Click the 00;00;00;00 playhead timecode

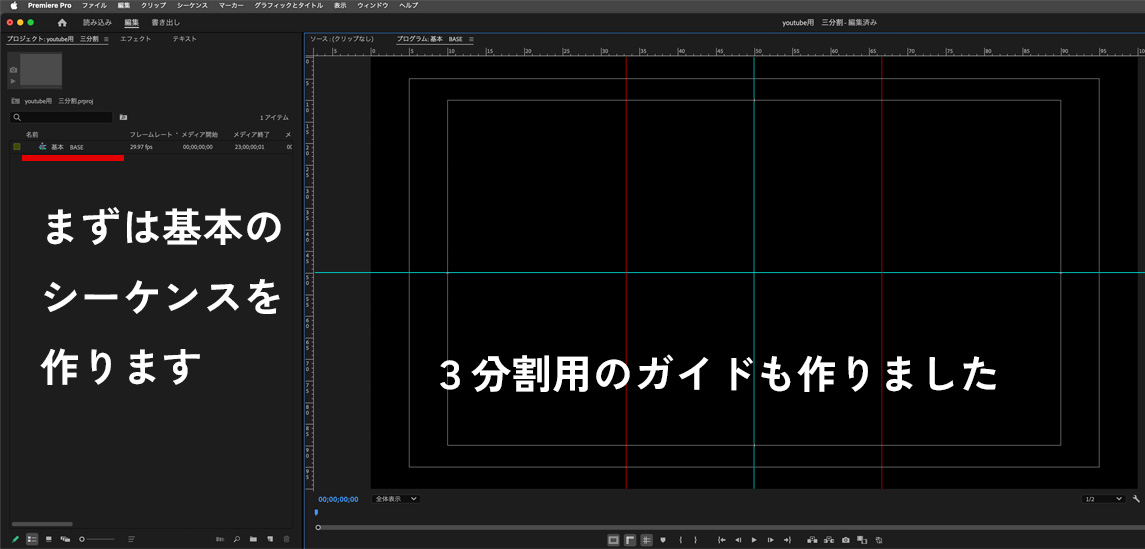coord(338,499)
